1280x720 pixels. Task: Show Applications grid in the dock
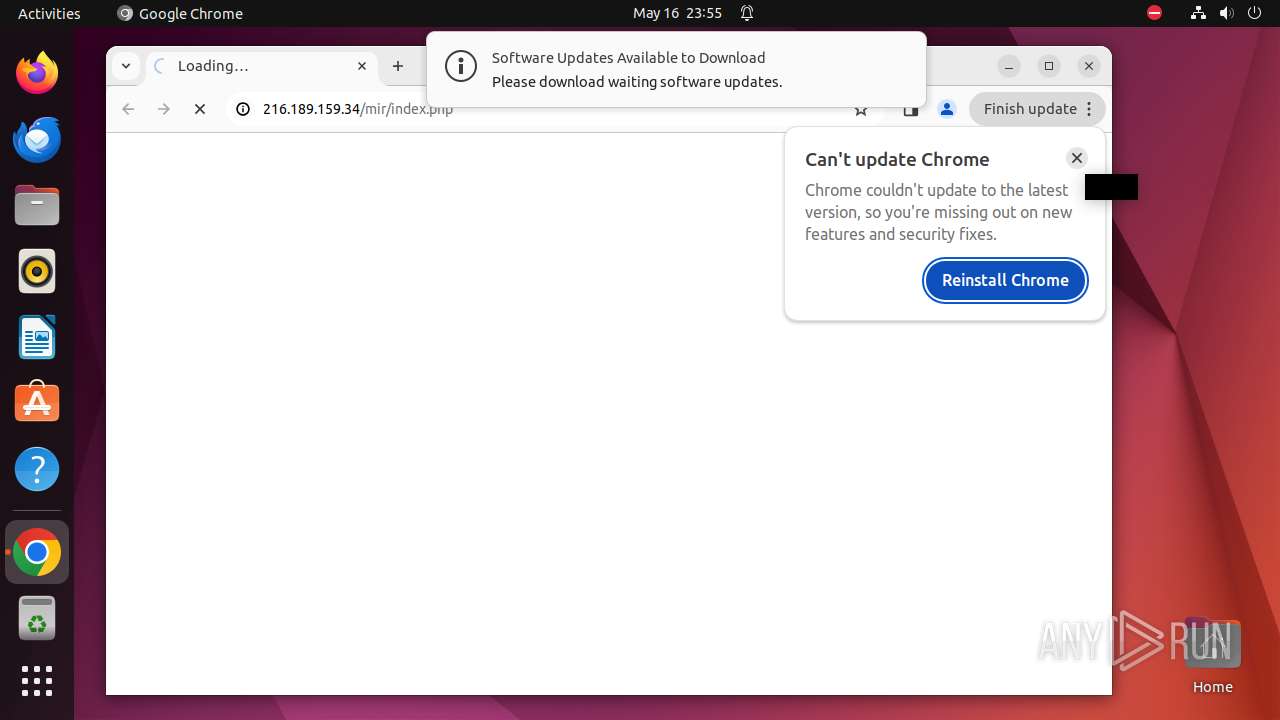click(x=37, y=681)
